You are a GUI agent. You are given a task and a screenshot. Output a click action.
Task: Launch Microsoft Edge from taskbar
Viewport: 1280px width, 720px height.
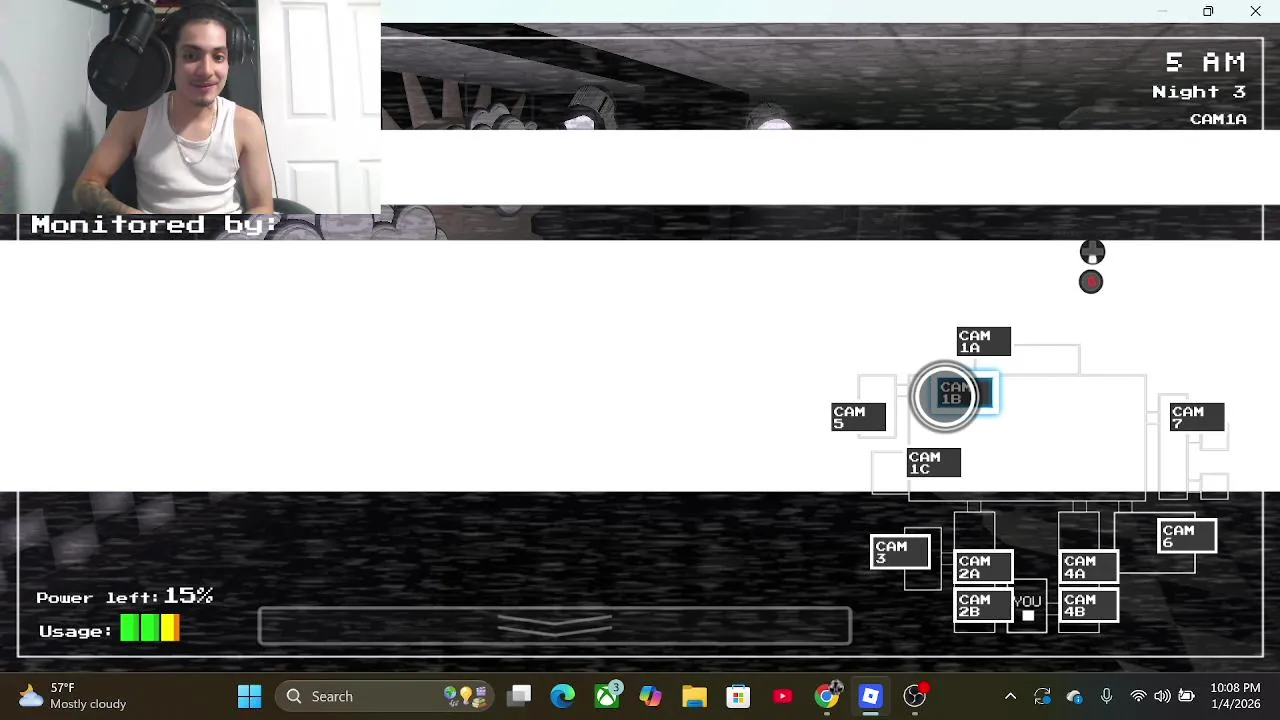[563, 696]
